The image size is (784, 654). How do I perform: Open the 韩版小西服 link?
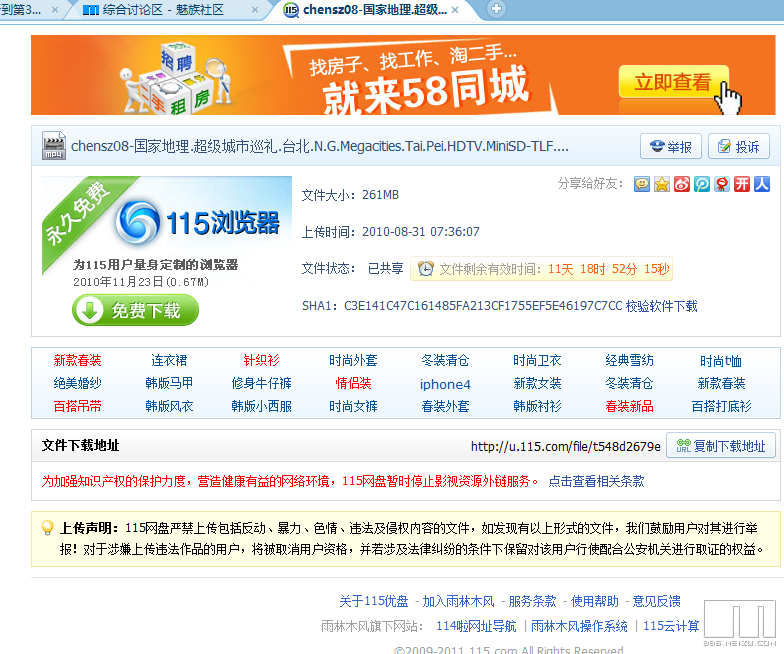(261, 406)
